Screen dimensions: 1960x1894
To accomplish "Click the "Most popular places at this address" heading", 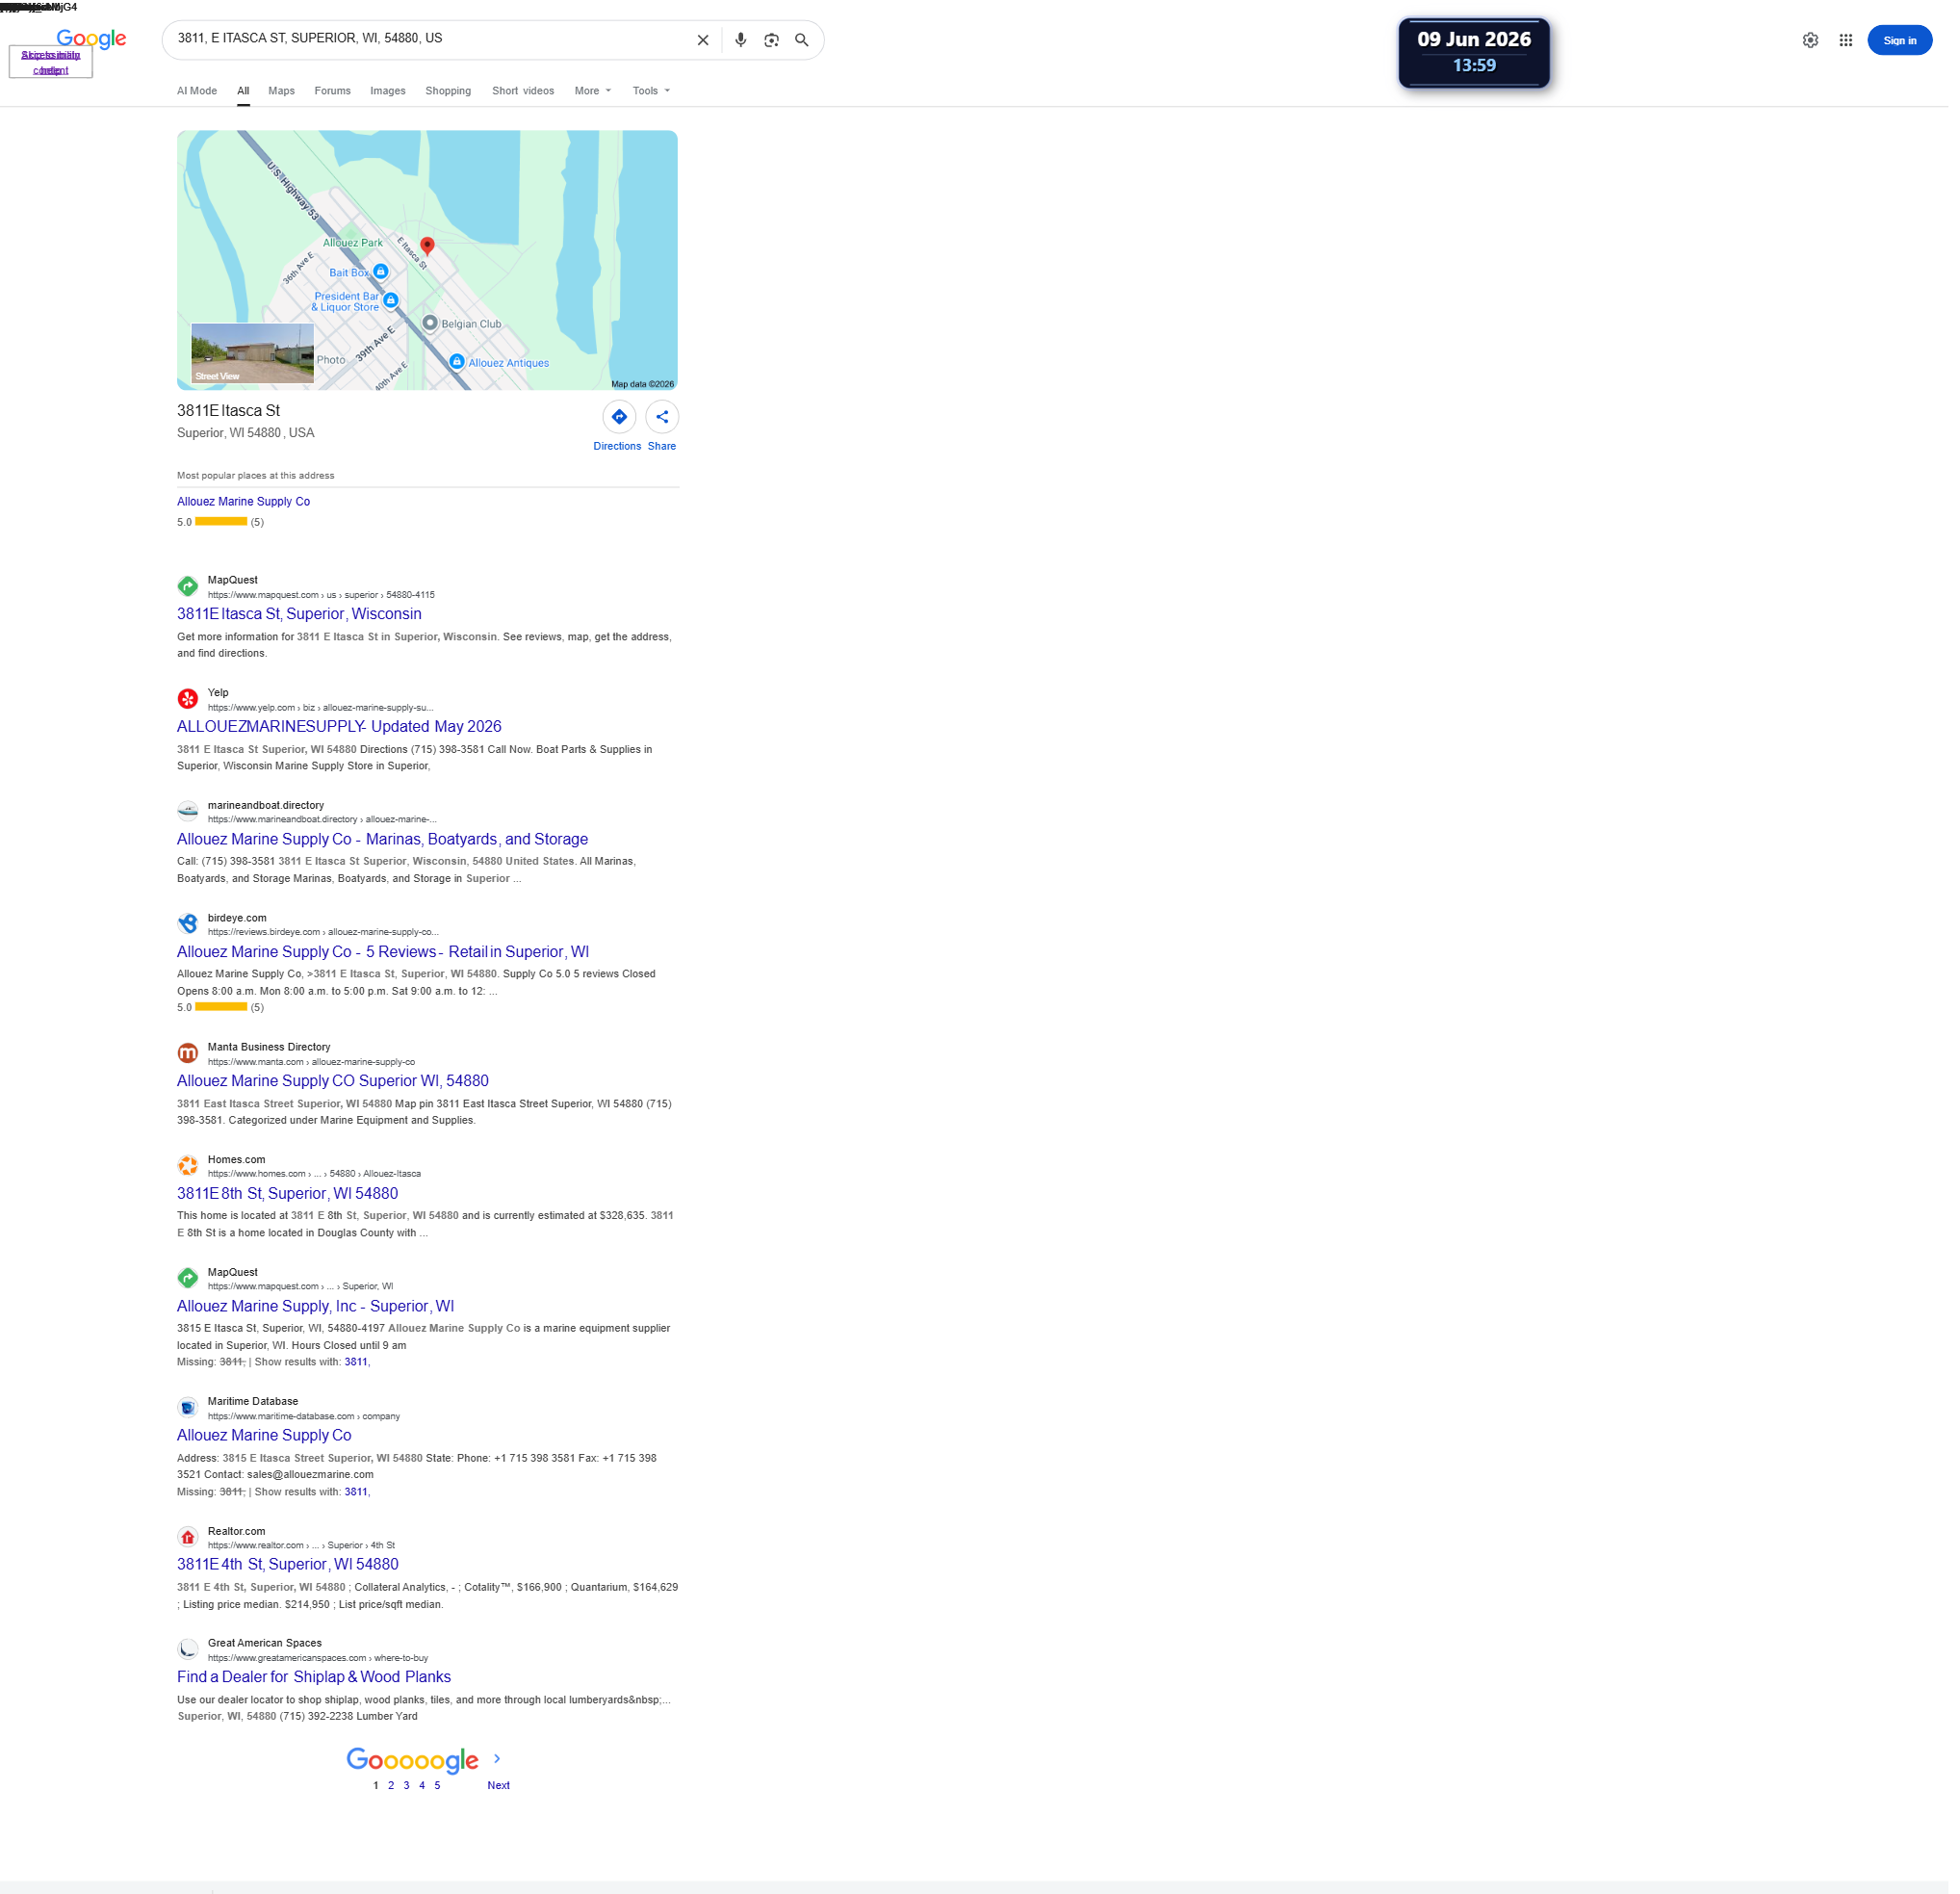I will (x=256, y=476).
